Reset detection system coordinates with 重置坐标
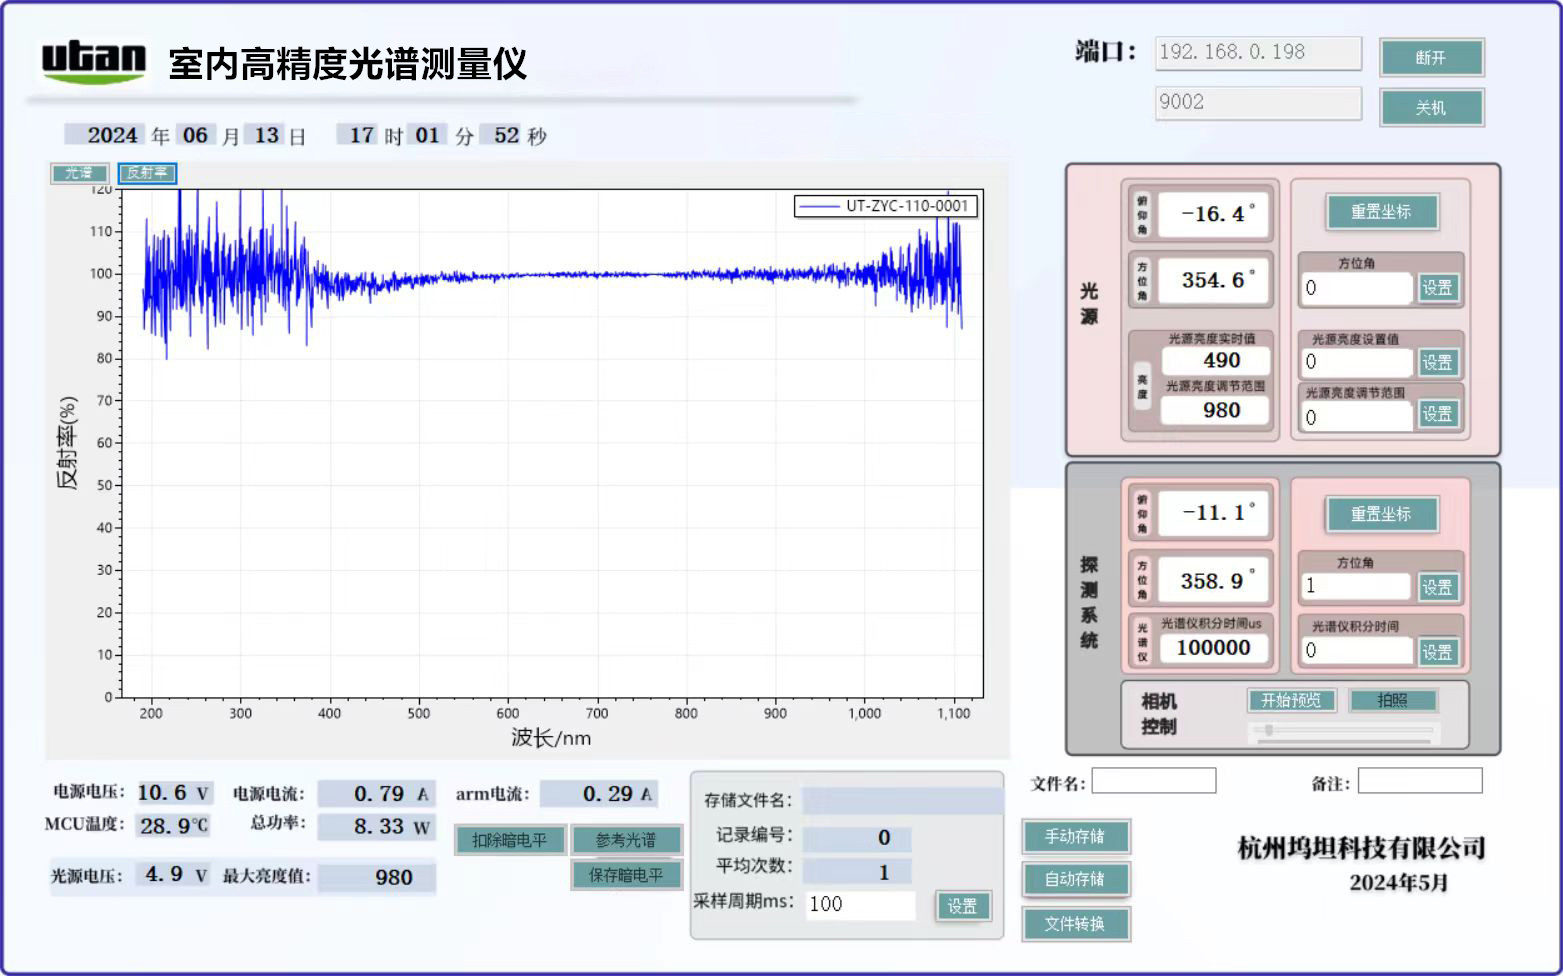The width and height of the screenshot is (1563, 976). (1383, 514)
